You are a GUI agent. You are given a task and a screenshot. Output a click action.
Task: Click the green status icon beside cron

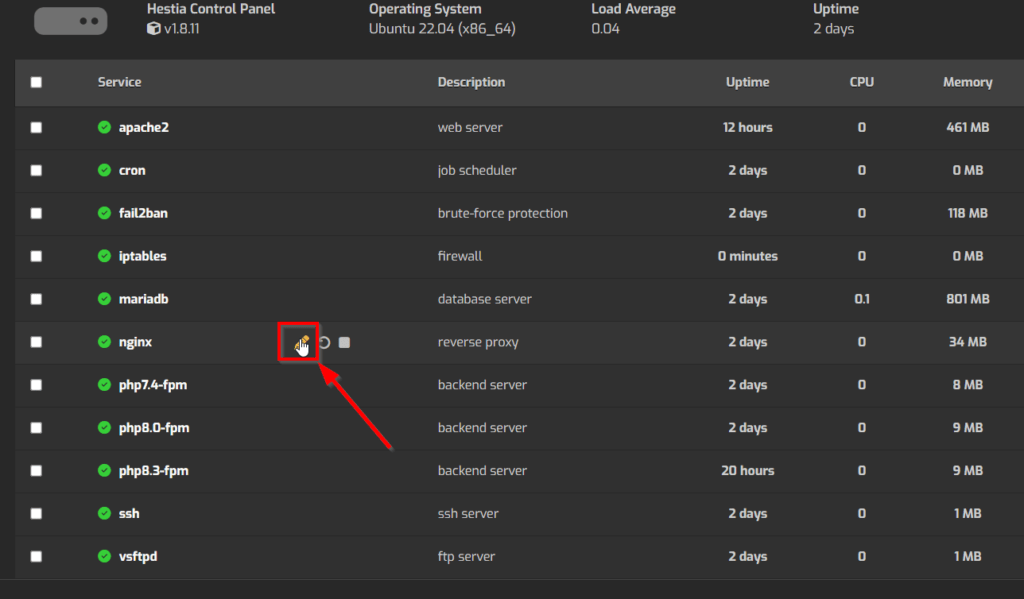coord(104,170)
